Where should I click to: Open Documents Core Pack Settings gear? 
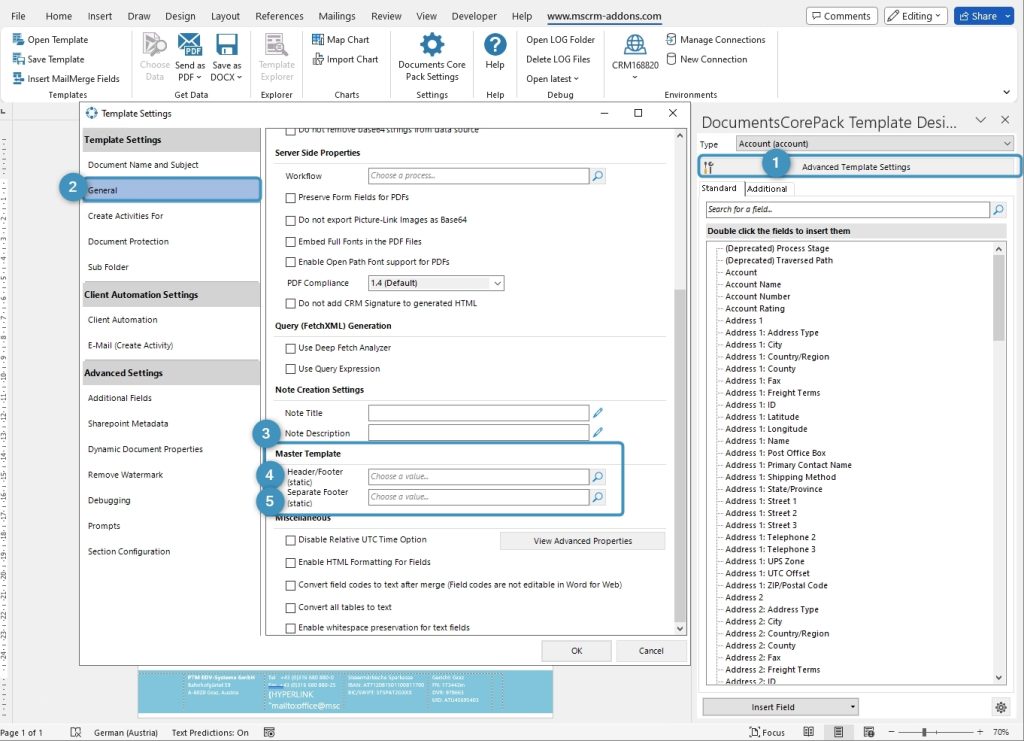tap(432, 44)
